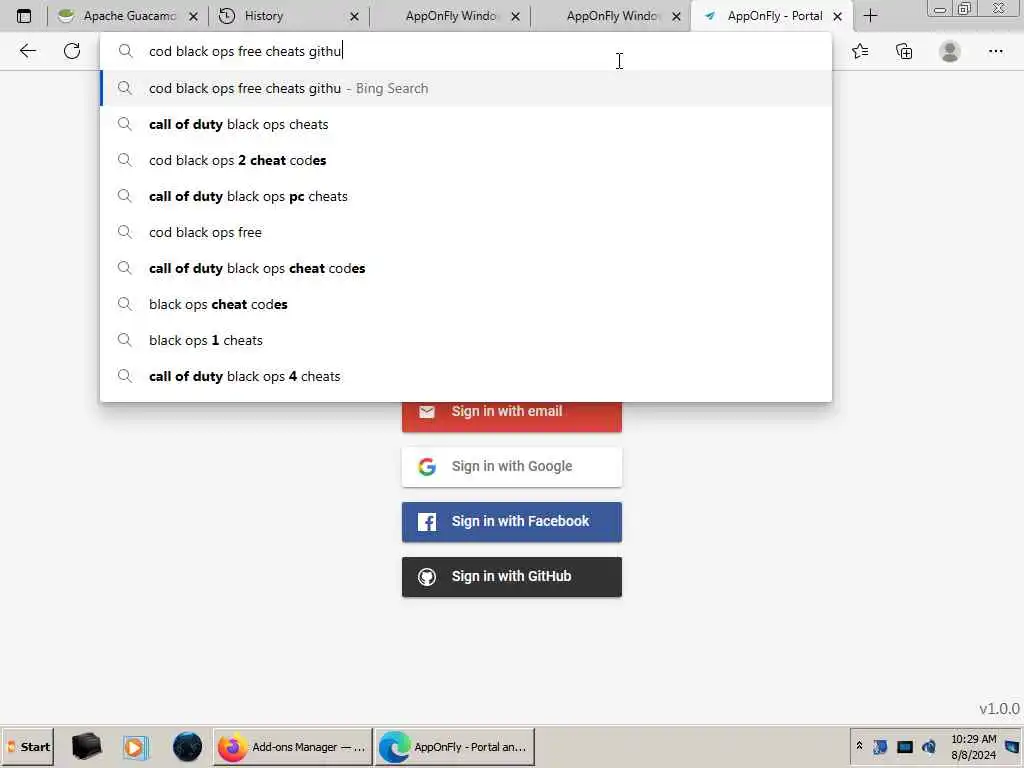
Task: Choose suggestion 'cod black ops free'
Action: click(466, 232)
